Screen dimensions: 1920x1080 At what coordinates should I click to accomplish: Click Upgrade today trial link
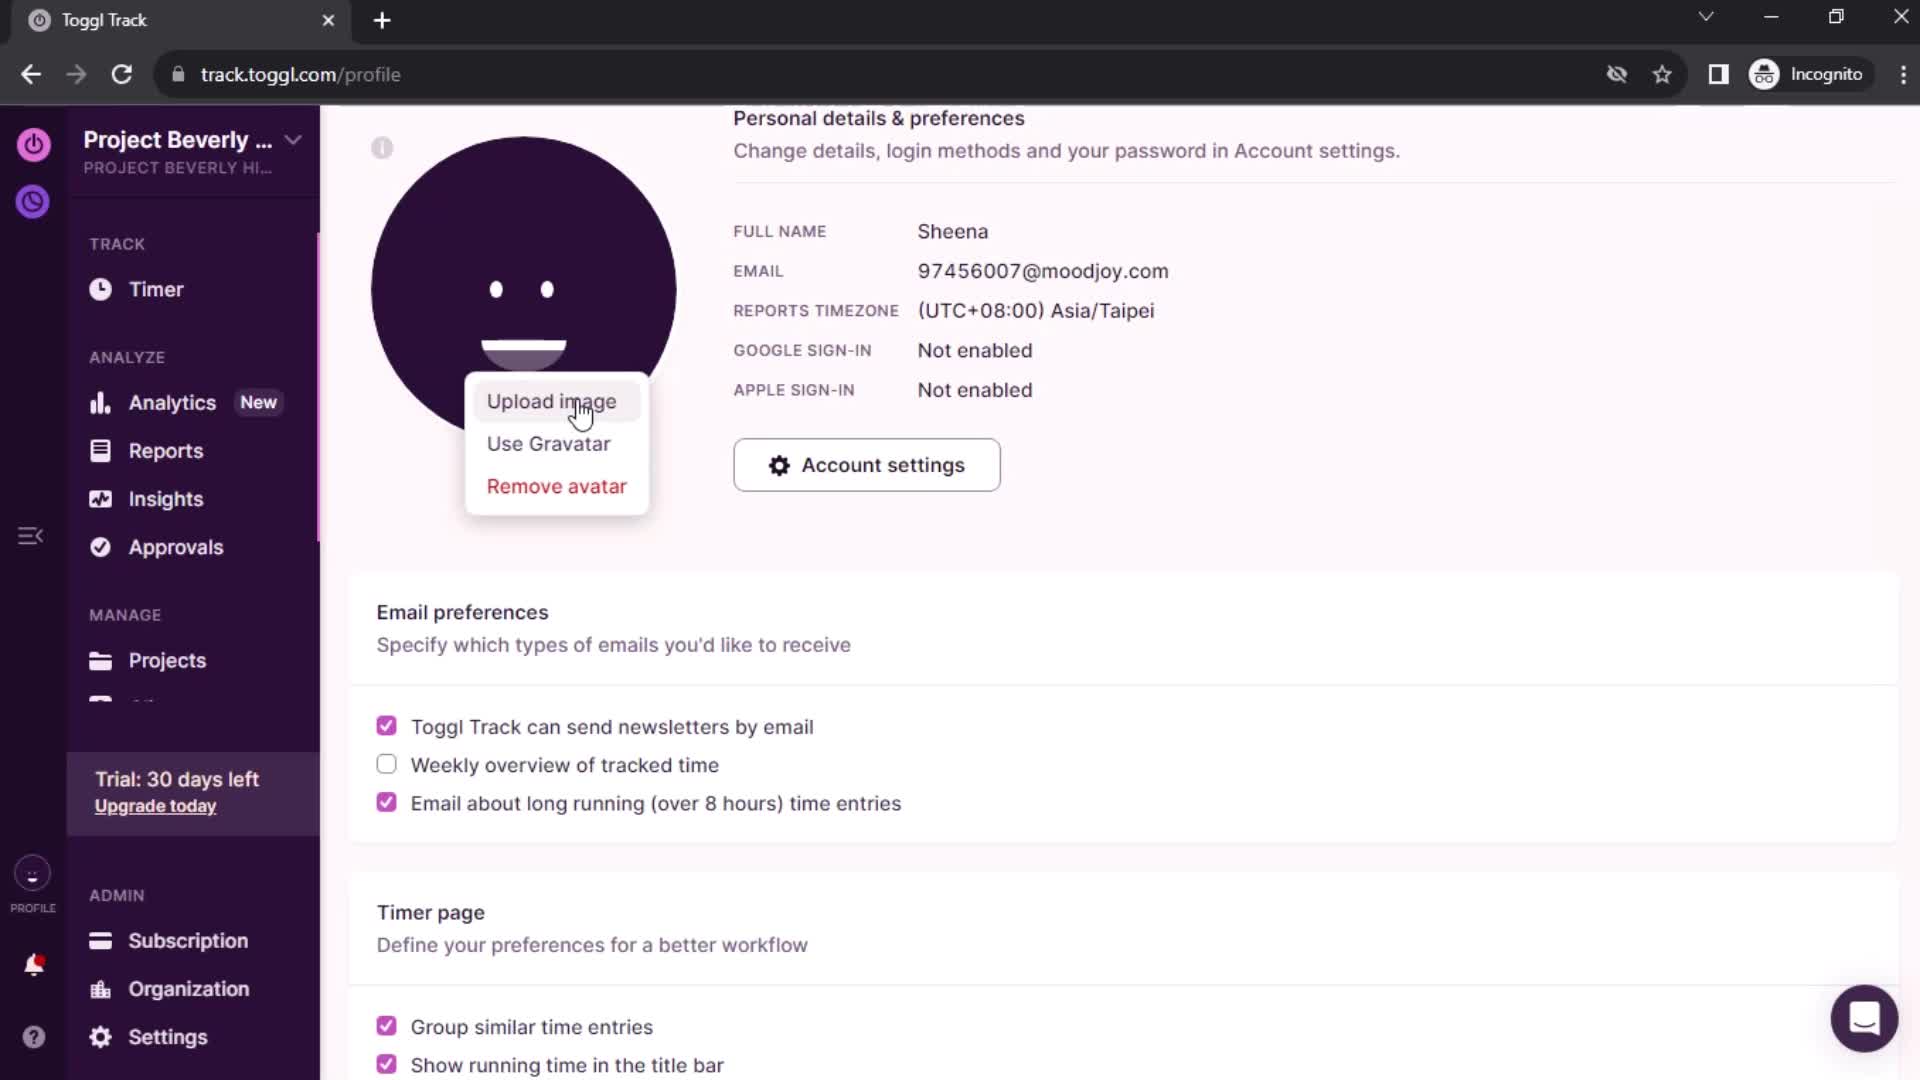pyautogui.click(x=156, y=807)
